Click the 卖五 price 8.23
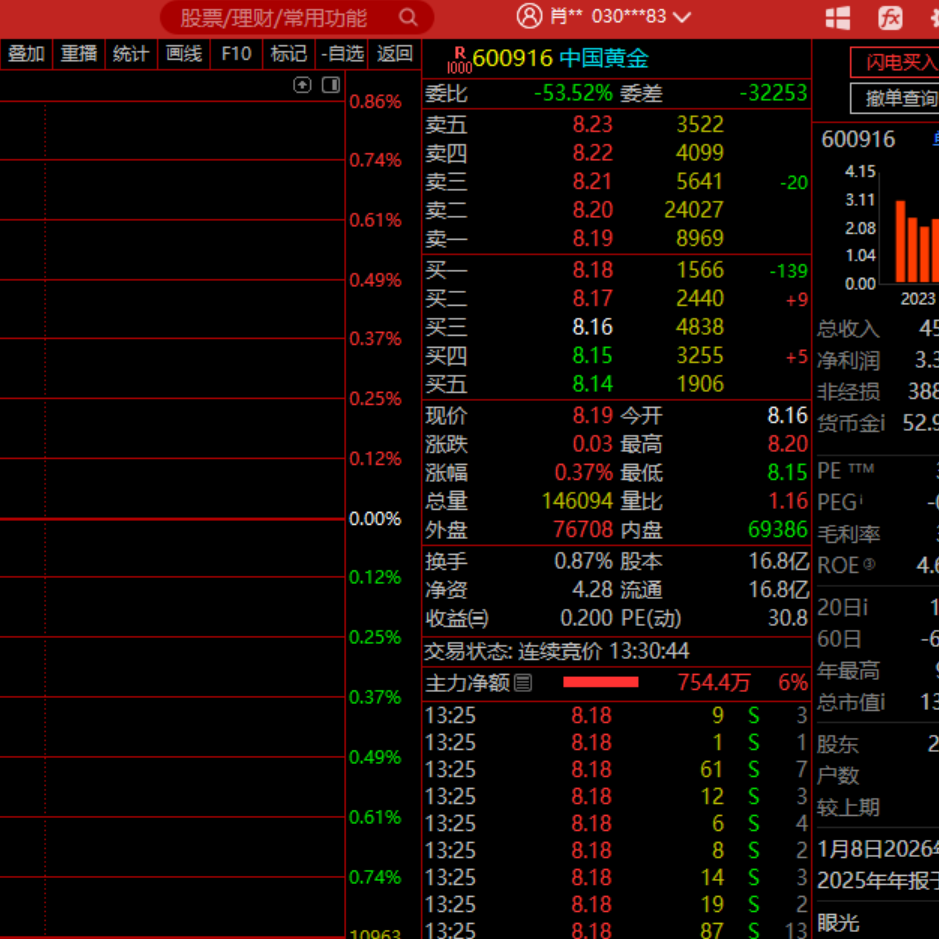This screenshot has width=939, height=939. pos(592,124)
